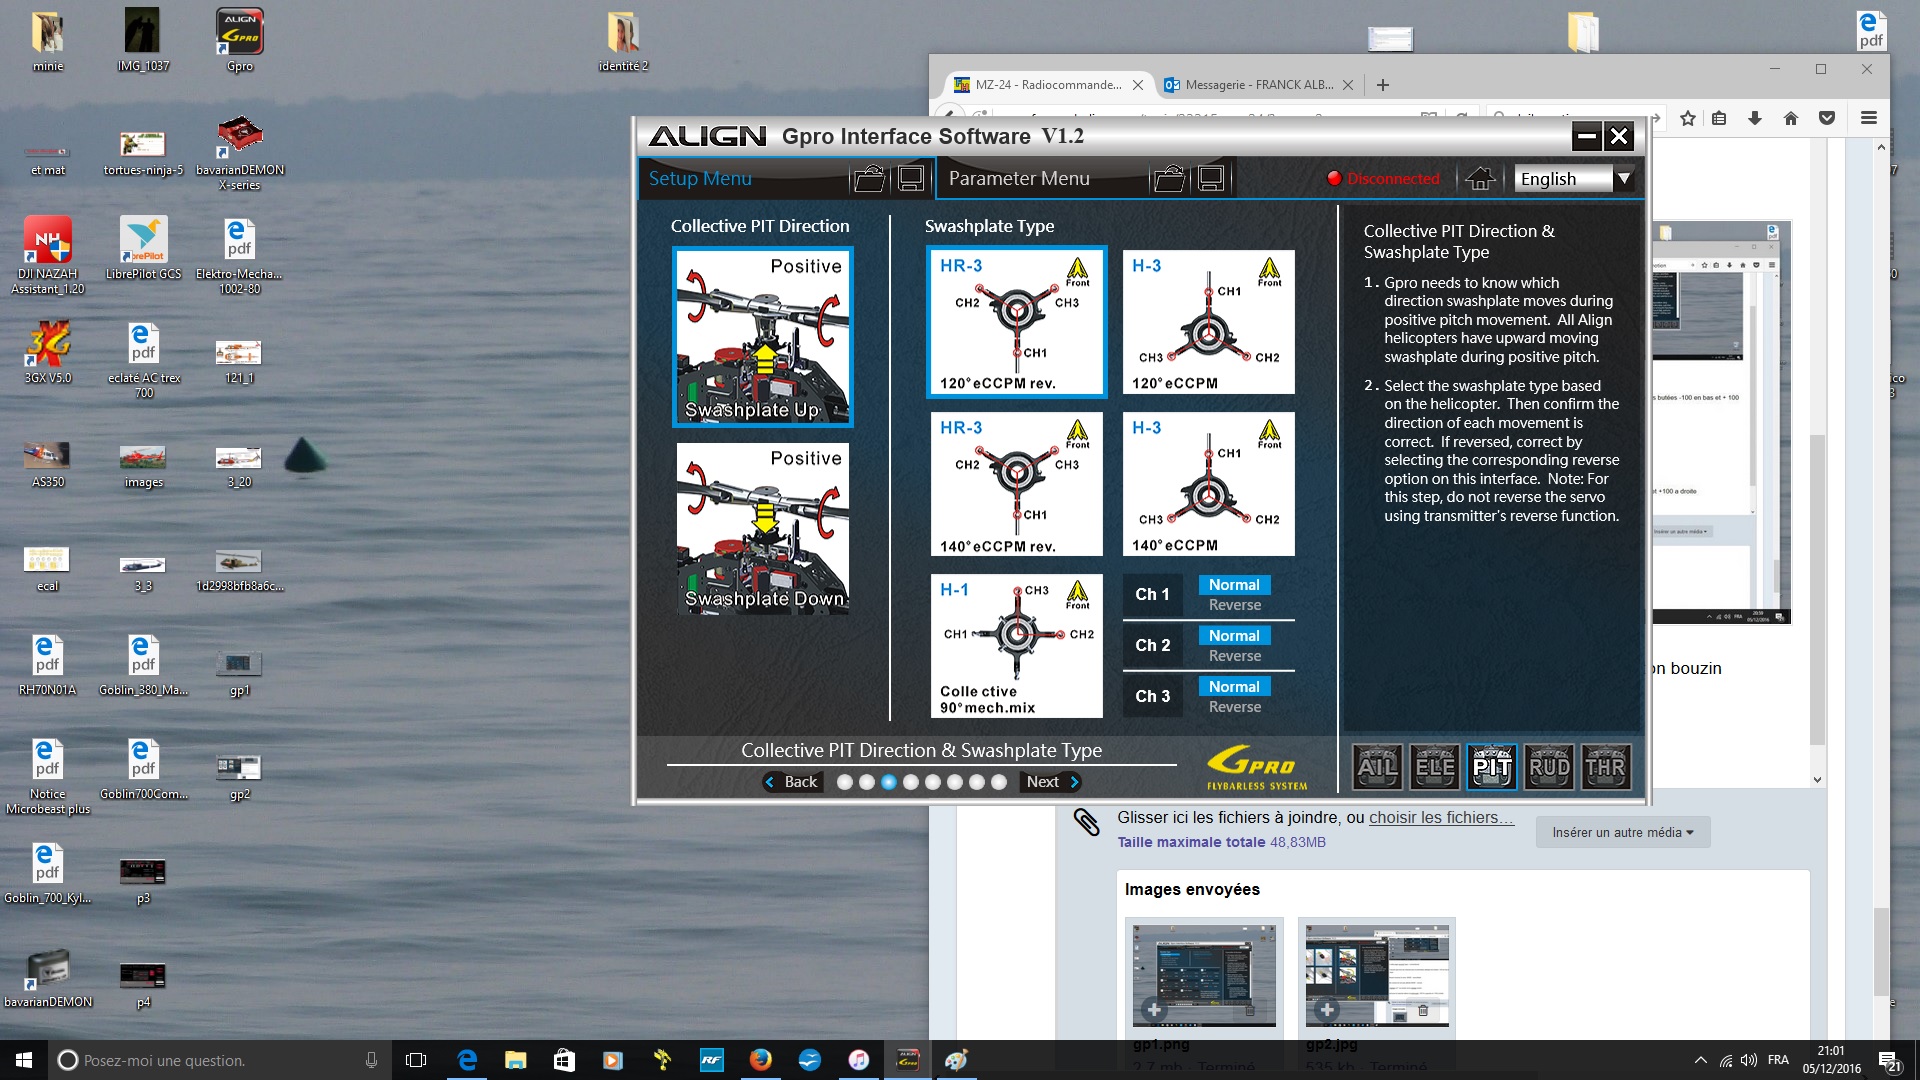
Task: Select LibrePilot GCS desktop icon
Action: [143, 249]
